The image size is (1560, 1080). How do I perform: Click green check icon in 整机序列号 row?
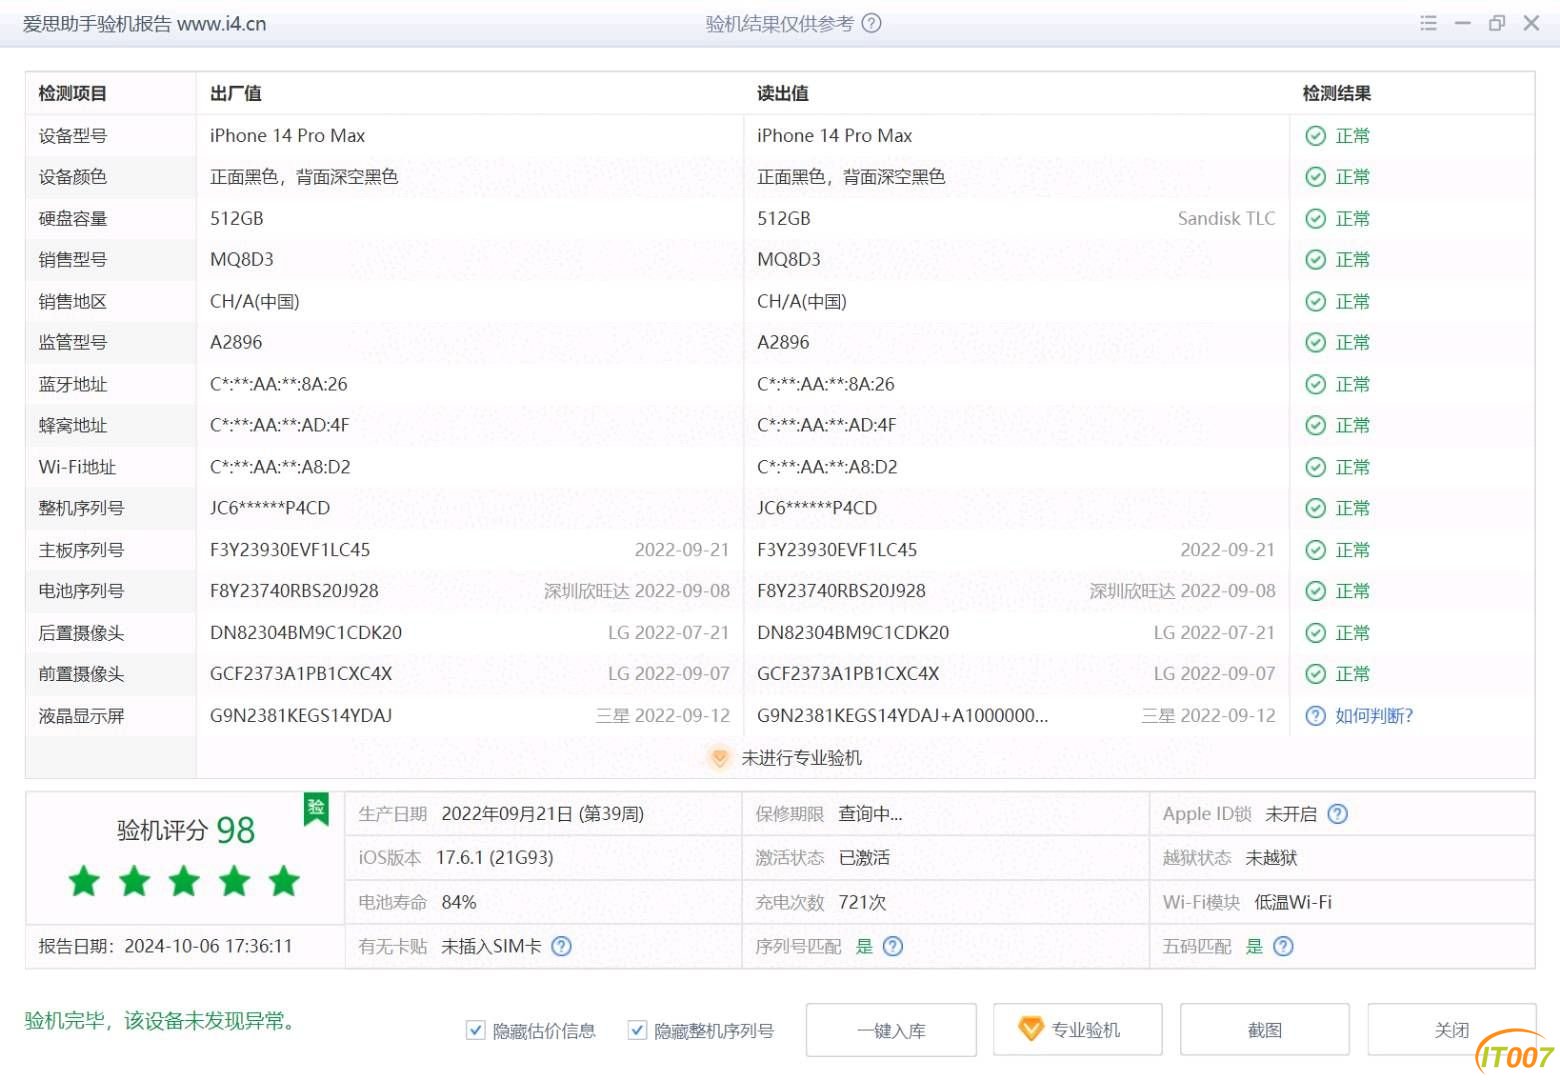(1316, 509)
